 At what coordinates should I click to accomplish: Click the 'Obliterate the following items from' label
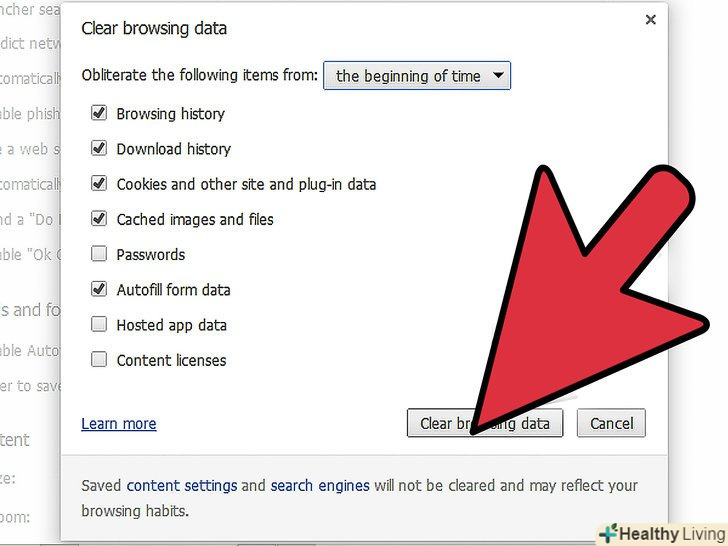pyautogui.click(x=200, y=76)
